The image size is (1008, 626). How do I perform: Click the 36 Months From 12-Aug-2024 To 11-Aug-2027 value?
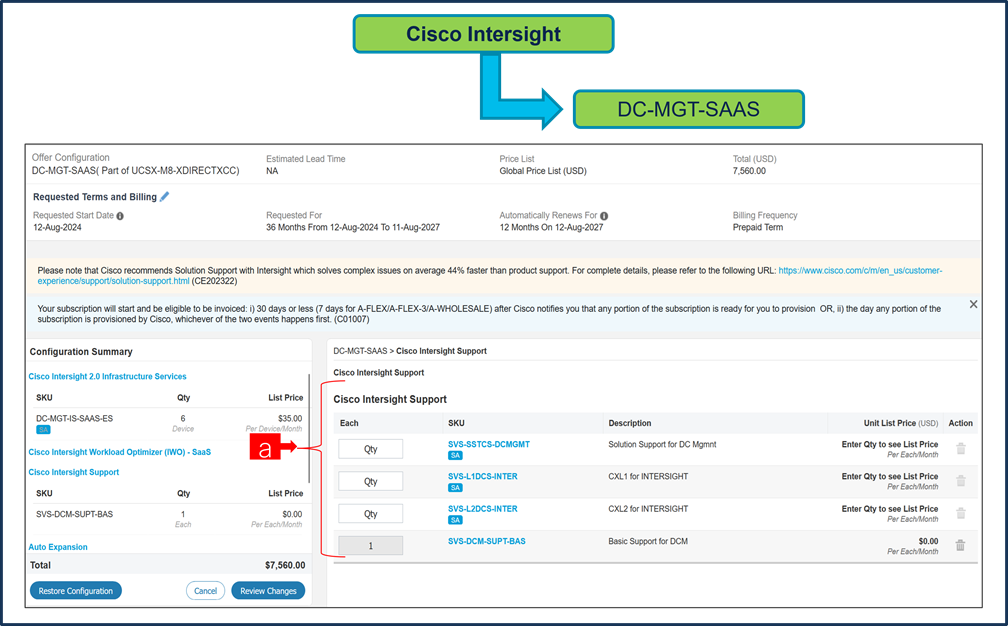click(353, 228)
